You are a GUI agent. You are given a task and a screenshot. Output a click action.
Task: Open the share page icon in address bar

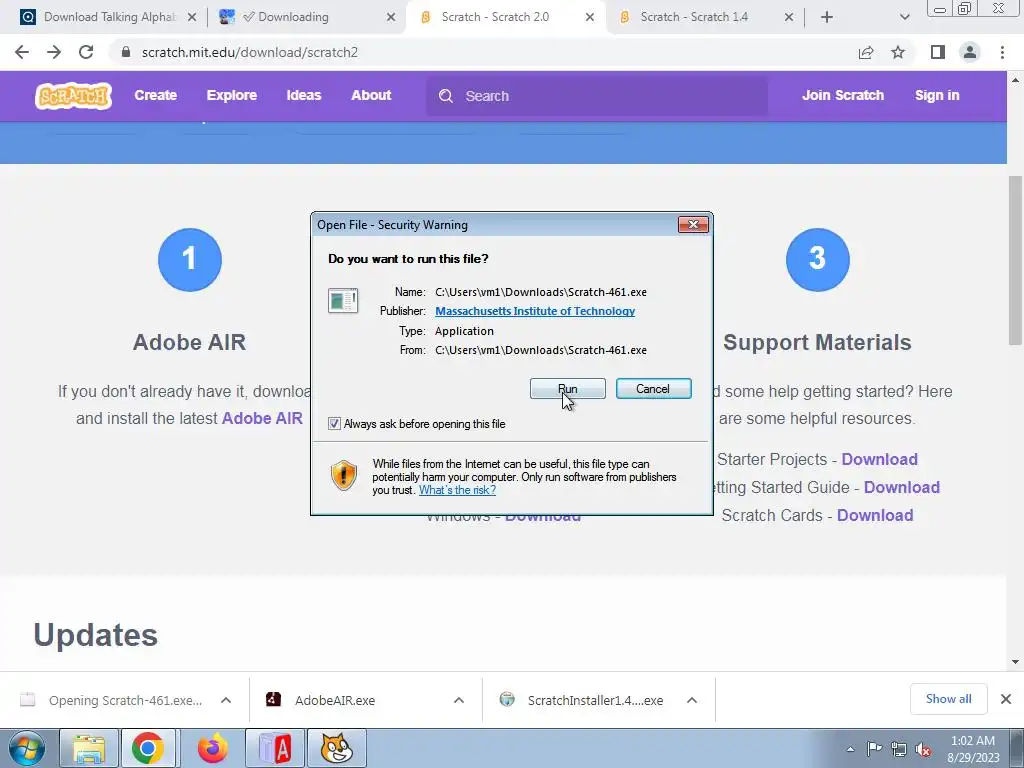(x=866, y=52)
